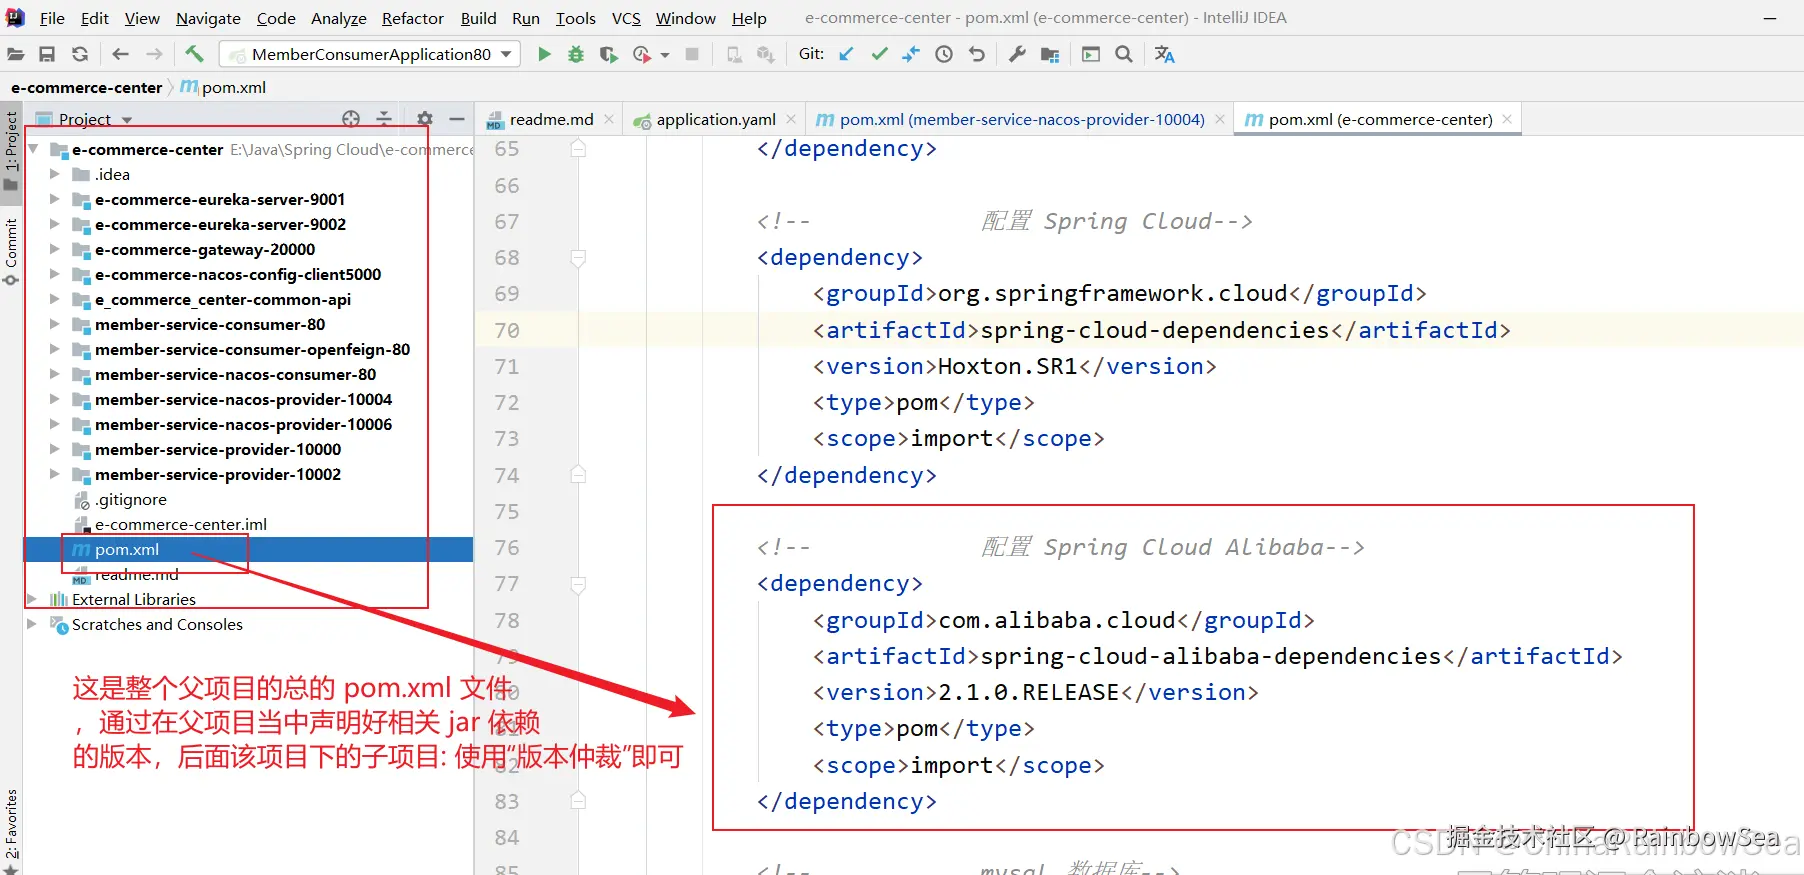This screenshot has width=1804, height=875.
Task: Run MemberConsumerApplication80 with green play icon
Action: [544, 54]
